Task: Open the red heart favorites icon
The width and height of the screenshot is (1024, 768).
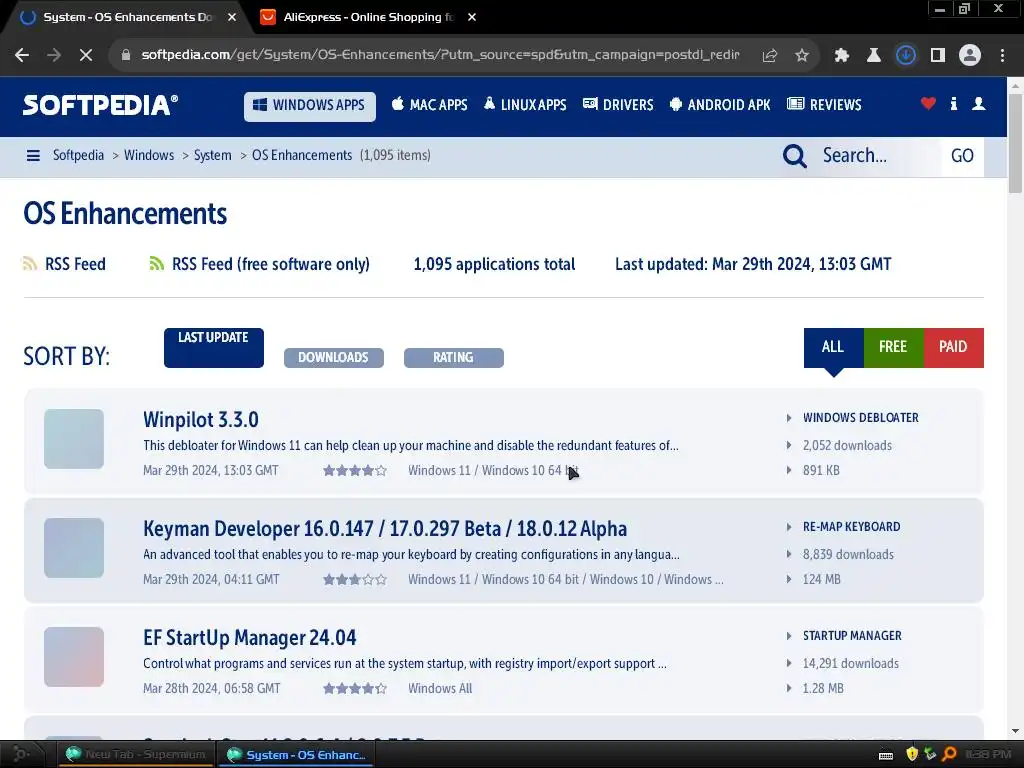Action: tap(928, 104)
